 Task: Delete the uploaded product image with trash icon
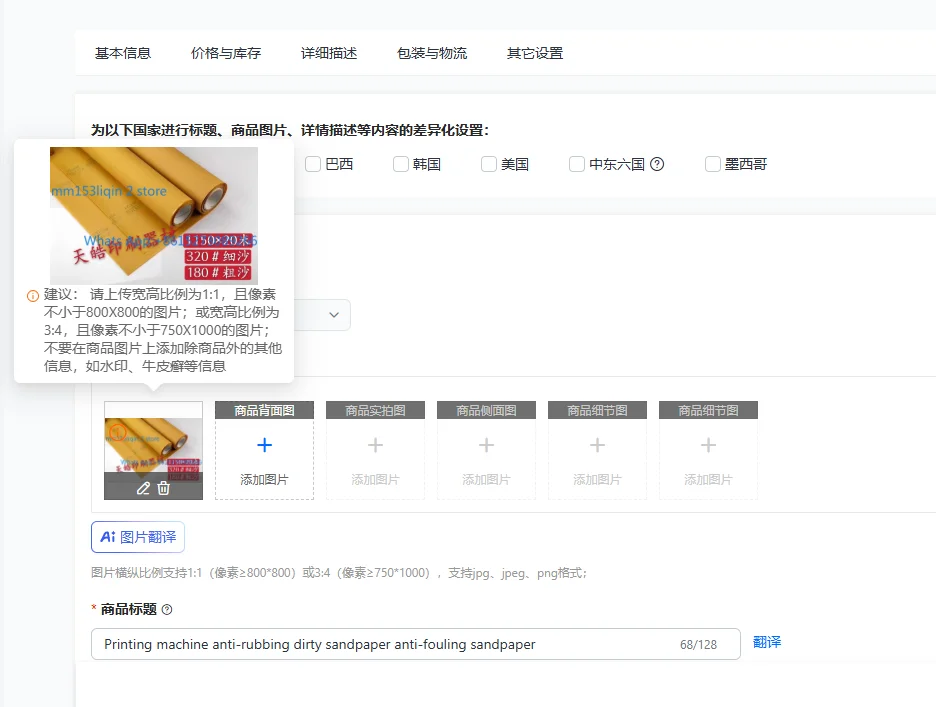click(x=164, y=488)
